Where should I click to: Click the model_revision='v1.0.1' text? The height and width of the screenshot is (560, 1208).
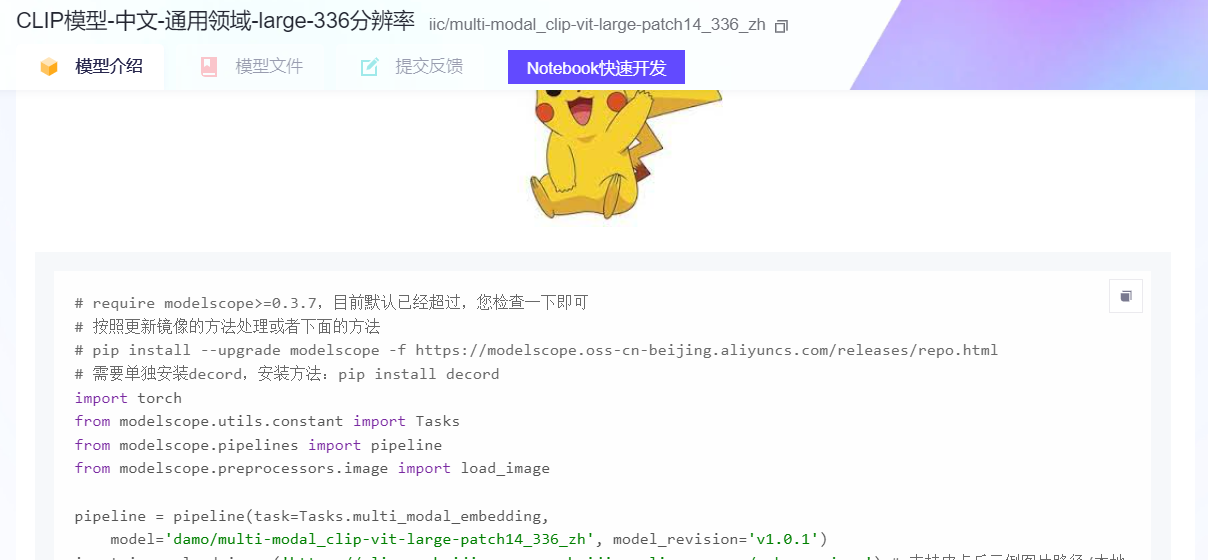click(x=716, y=540)
